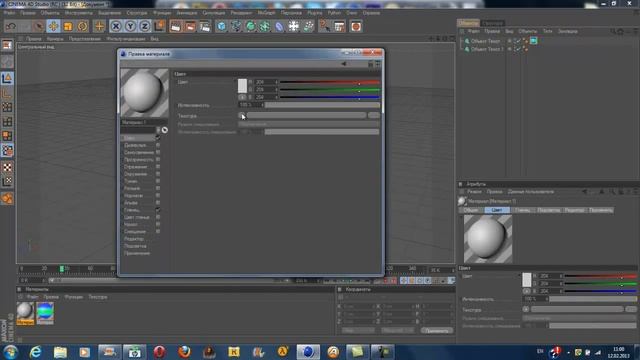Screen dimensions: 640x360
Task: Open Теги menu in Object manager
Action: (x=547, y=31)
